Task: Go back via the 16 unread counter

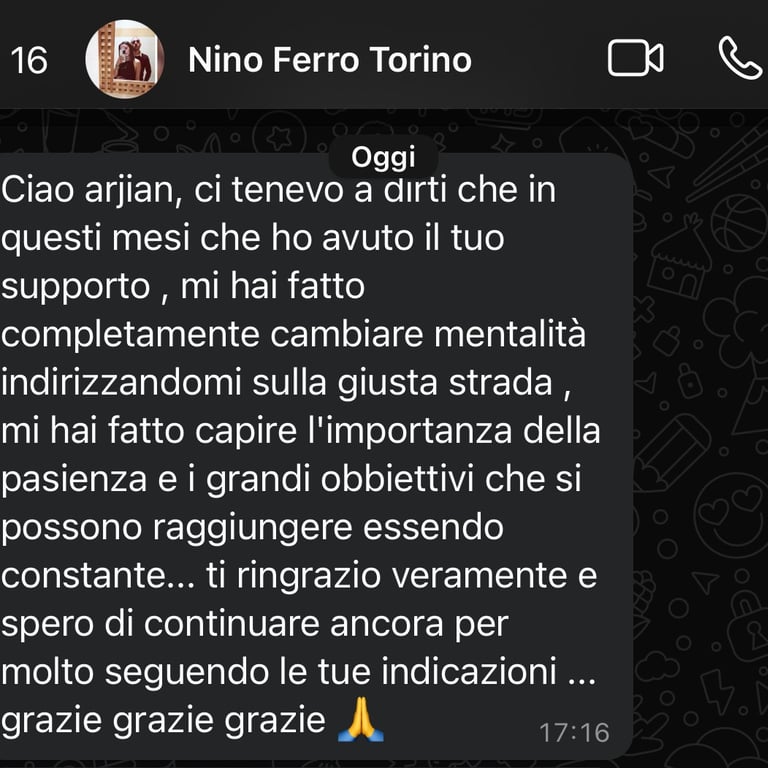Action: tap(29, 61)
